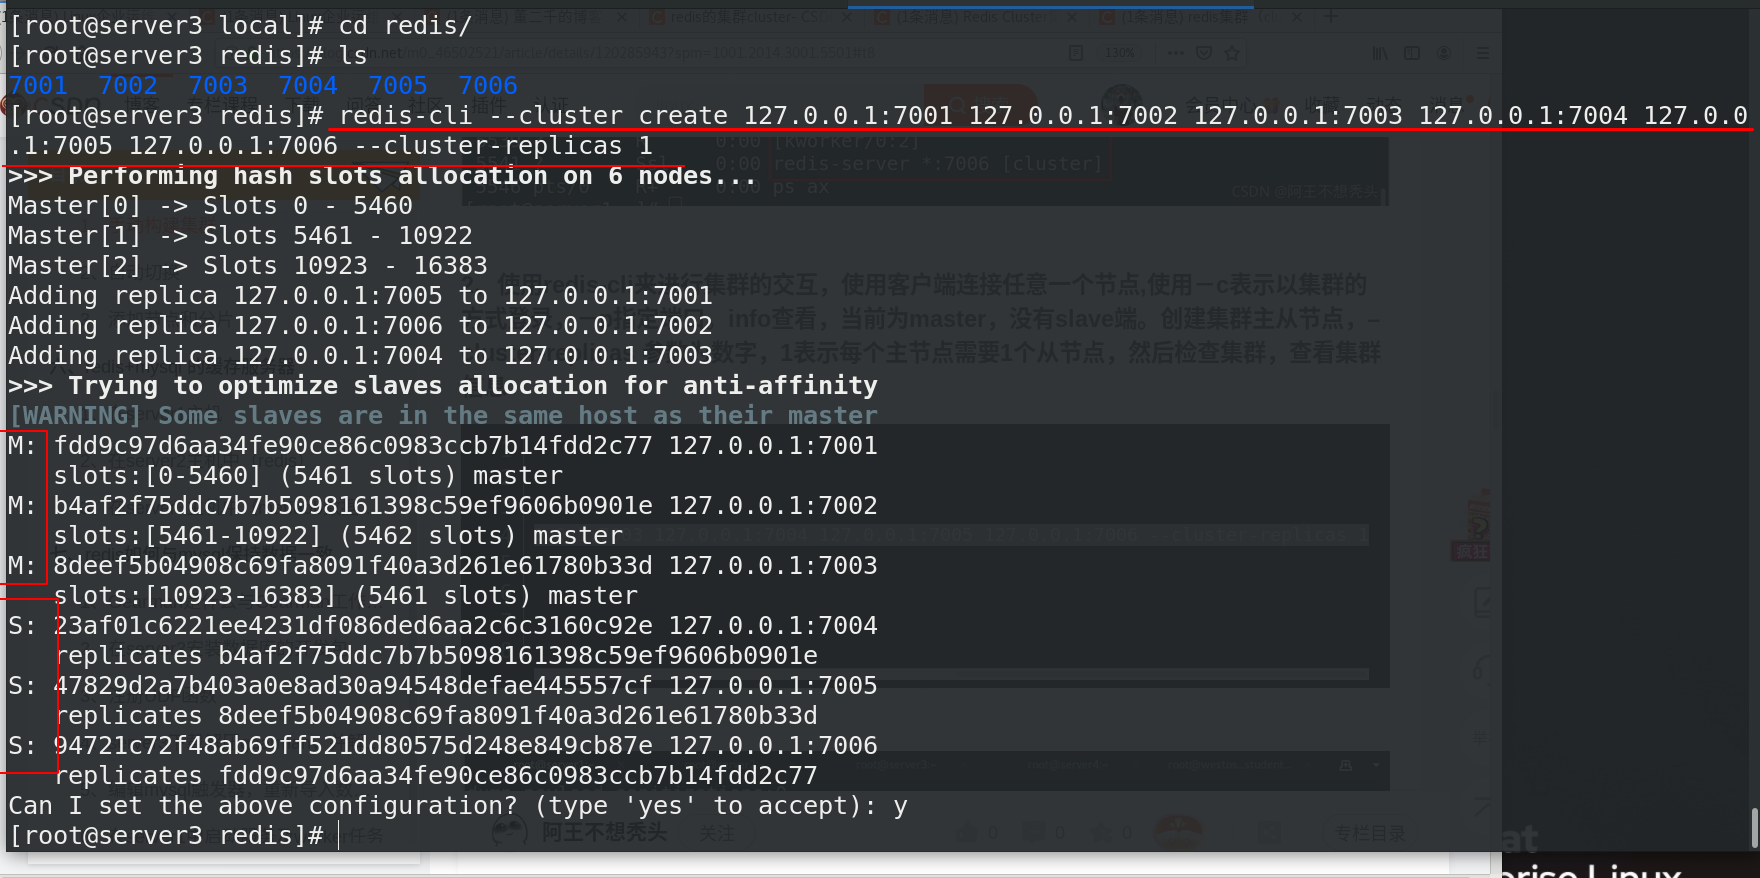1760x878 pixels.
Task: Close the 'redis的集群cluster' browser tab
Action: click(847, 17)
